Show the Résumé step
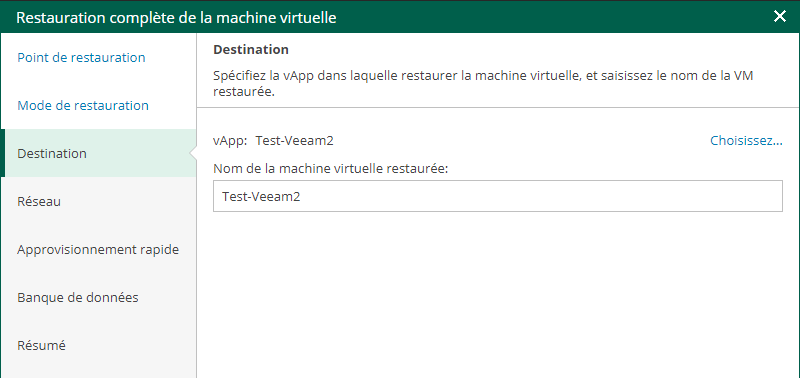 coord(41,345)
